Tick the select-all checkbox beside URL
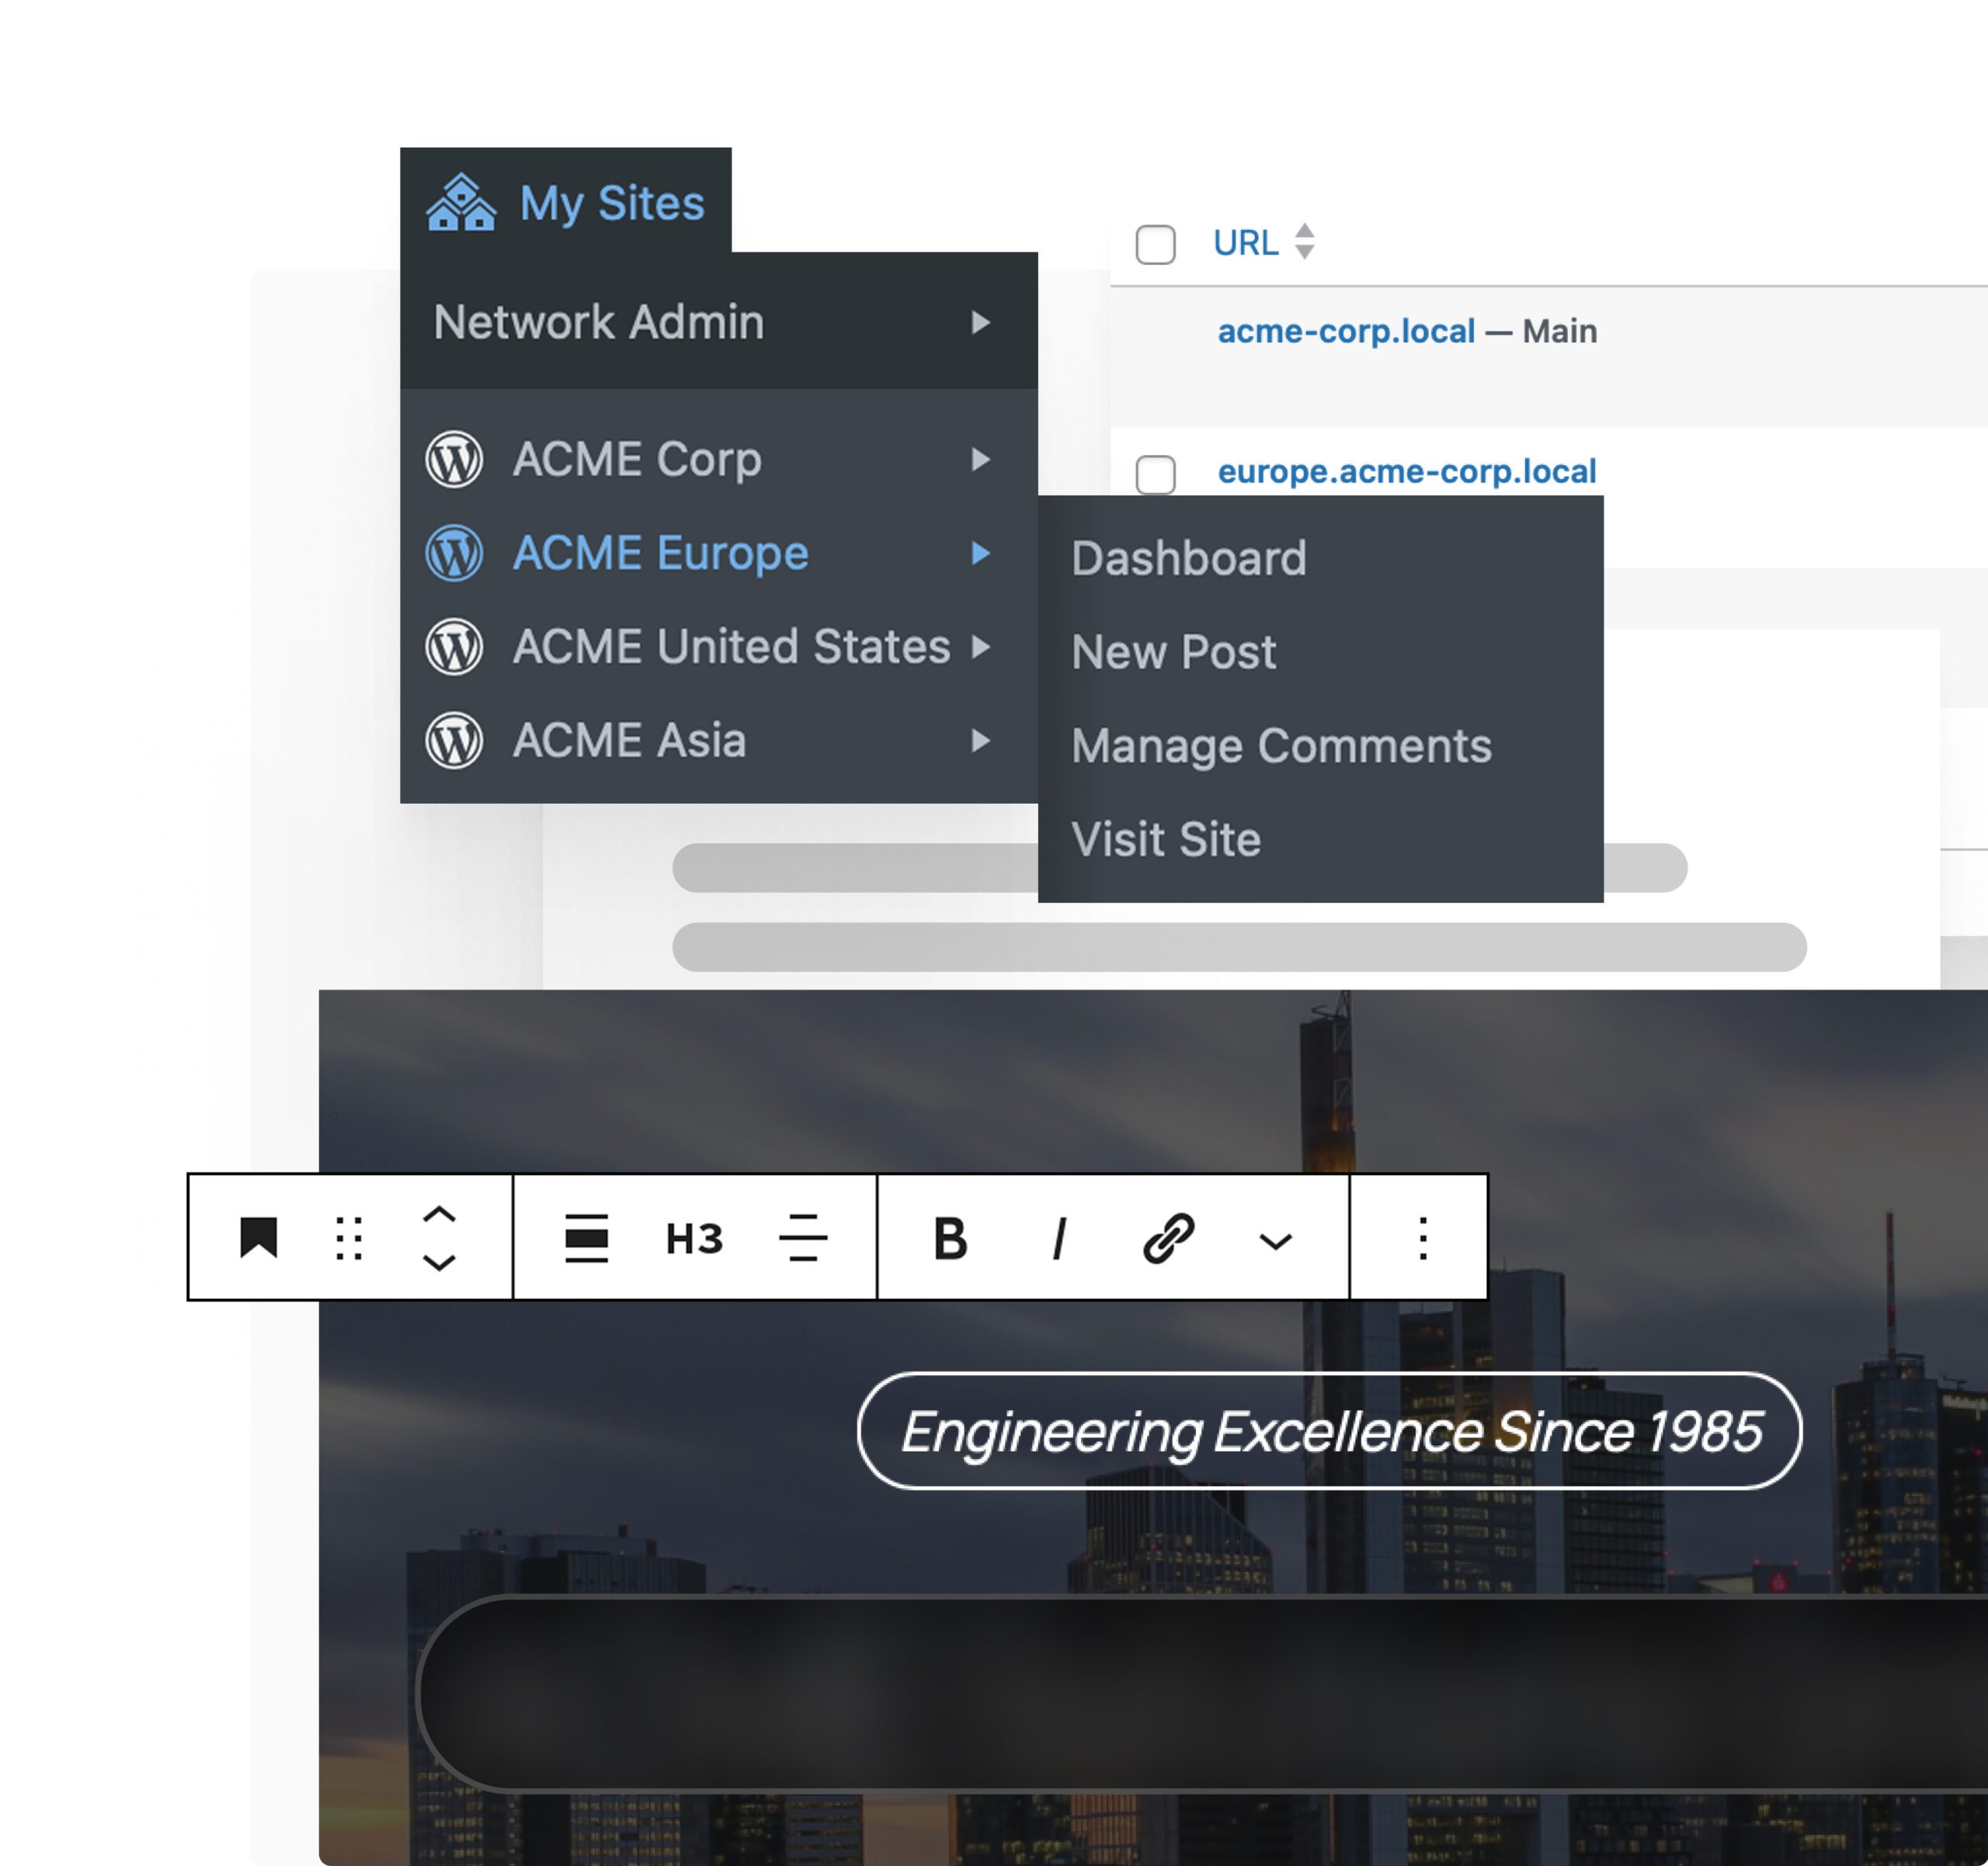 [x=1156, y=244]
